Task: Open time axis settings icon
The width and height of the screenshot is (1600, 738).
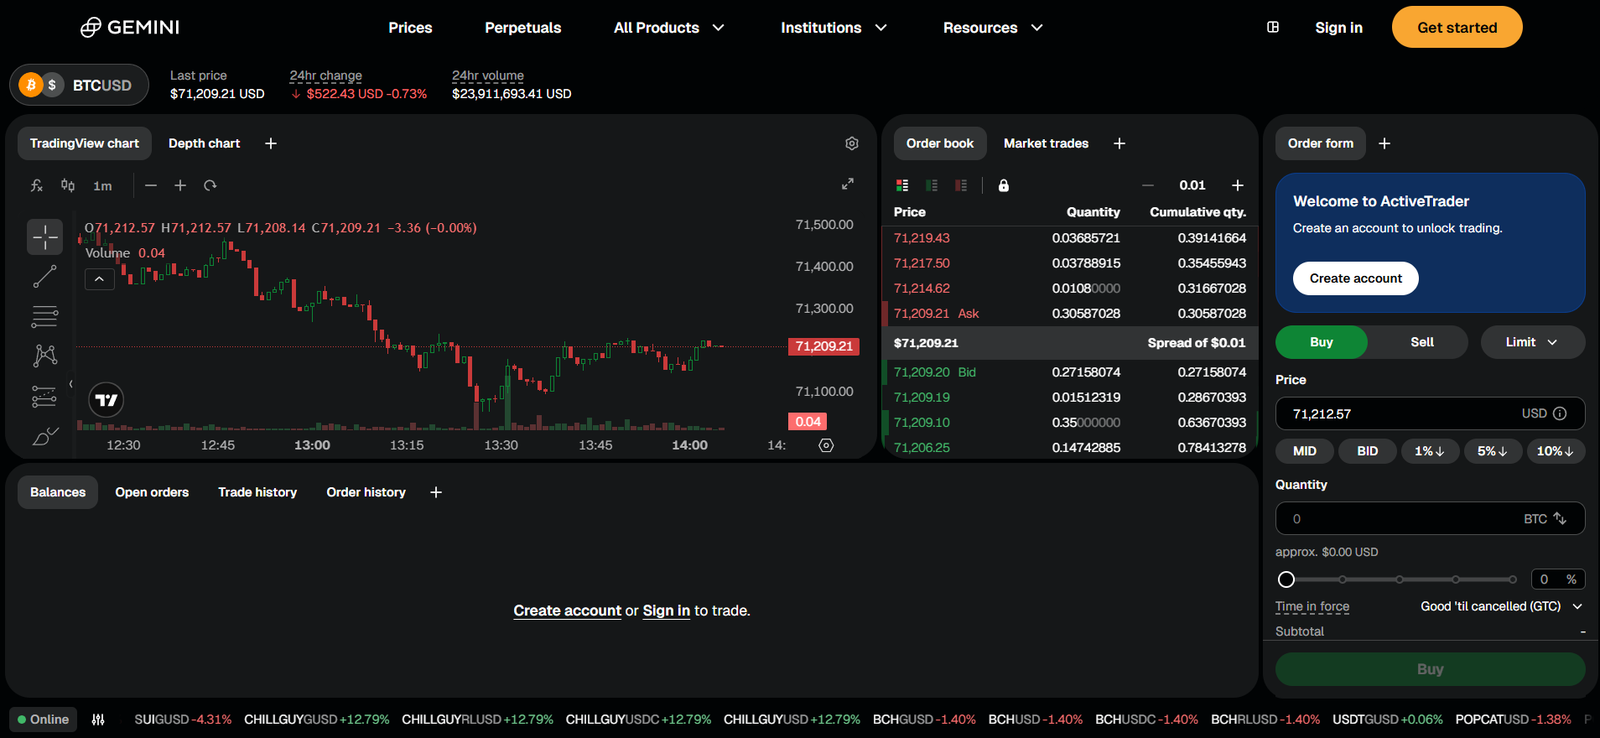Action: pos(826,445)
